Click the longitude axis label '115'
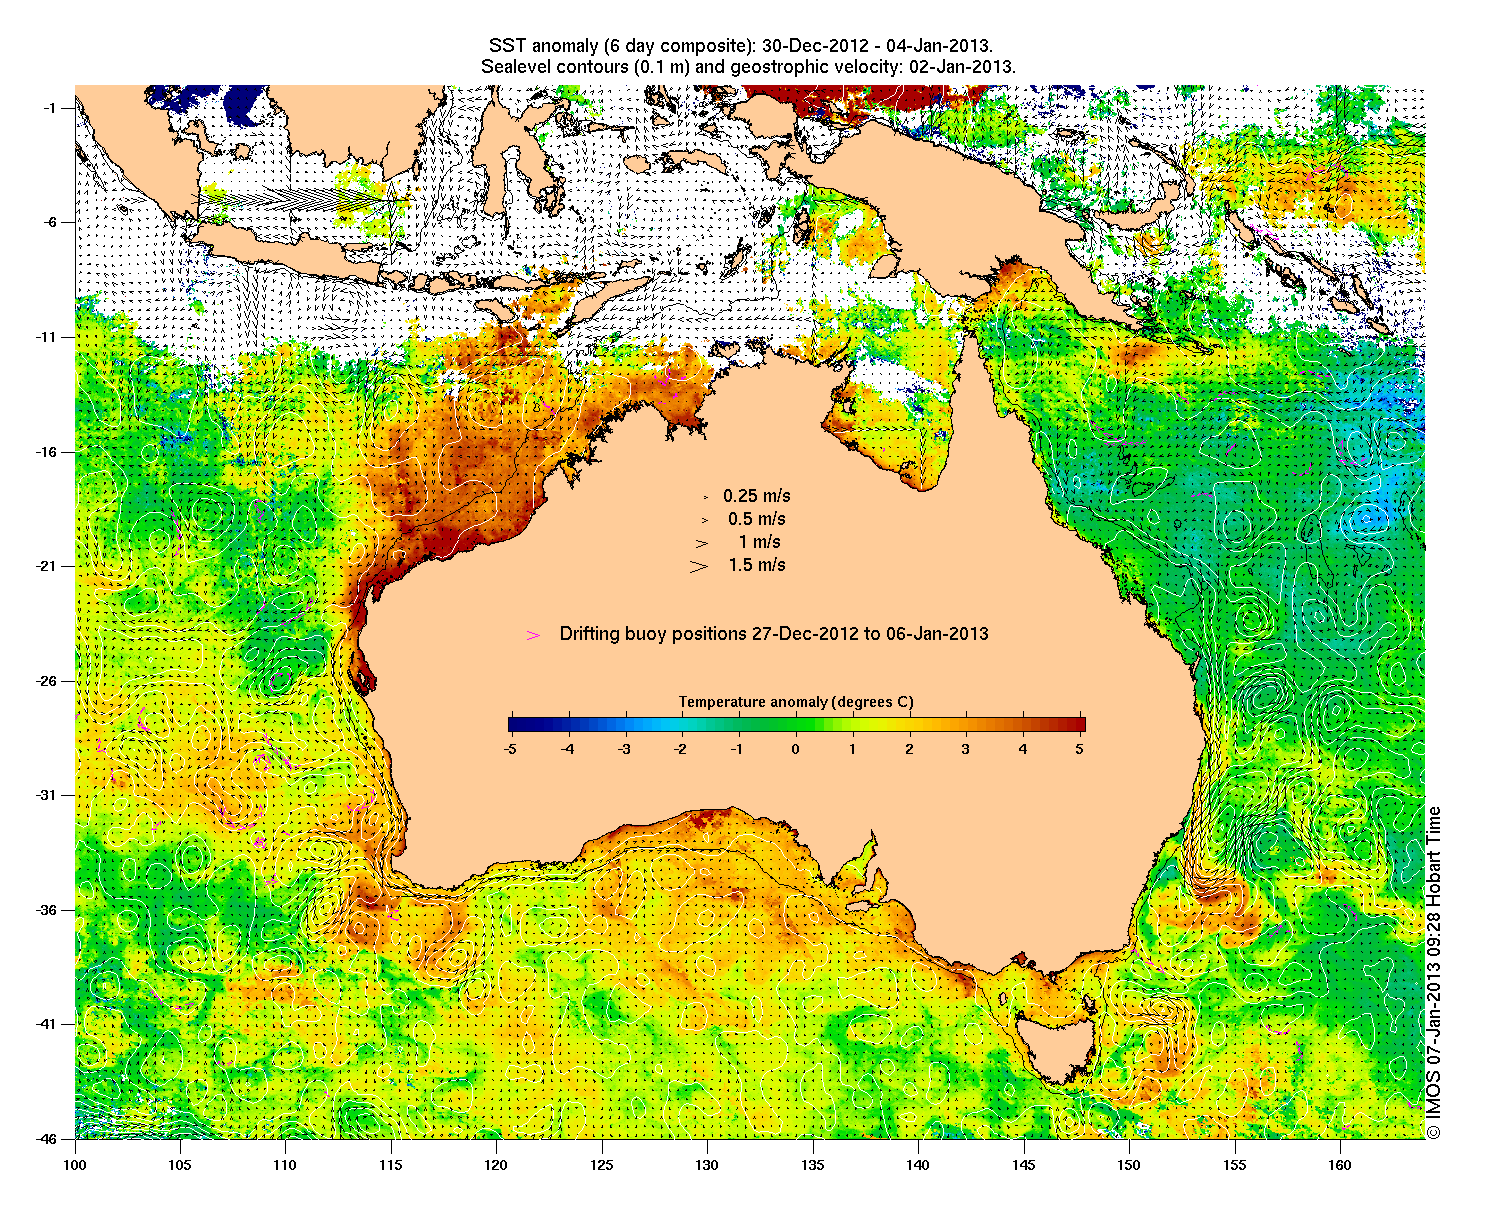Image resolution: width=1500 pixels, height=1225 pixels. 391,1165
